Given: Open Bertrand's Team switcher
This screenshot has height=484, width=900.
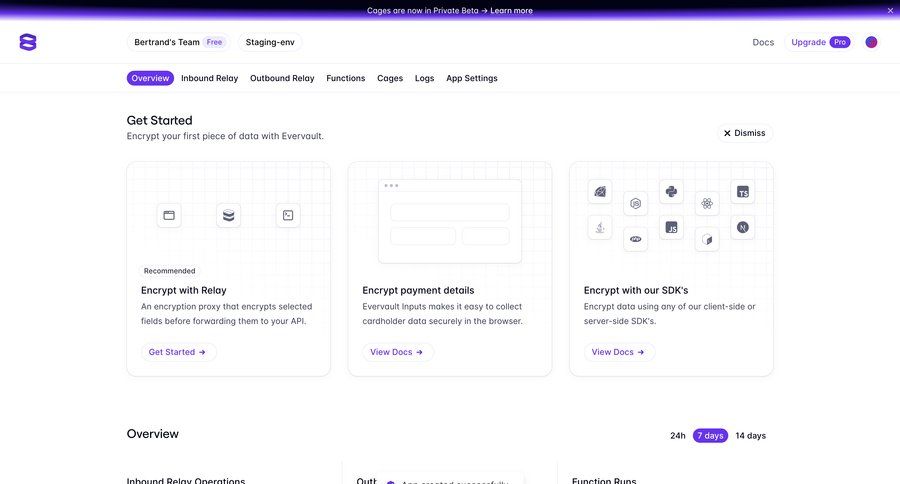Looking at the screenshot, I should coord(179,42).
